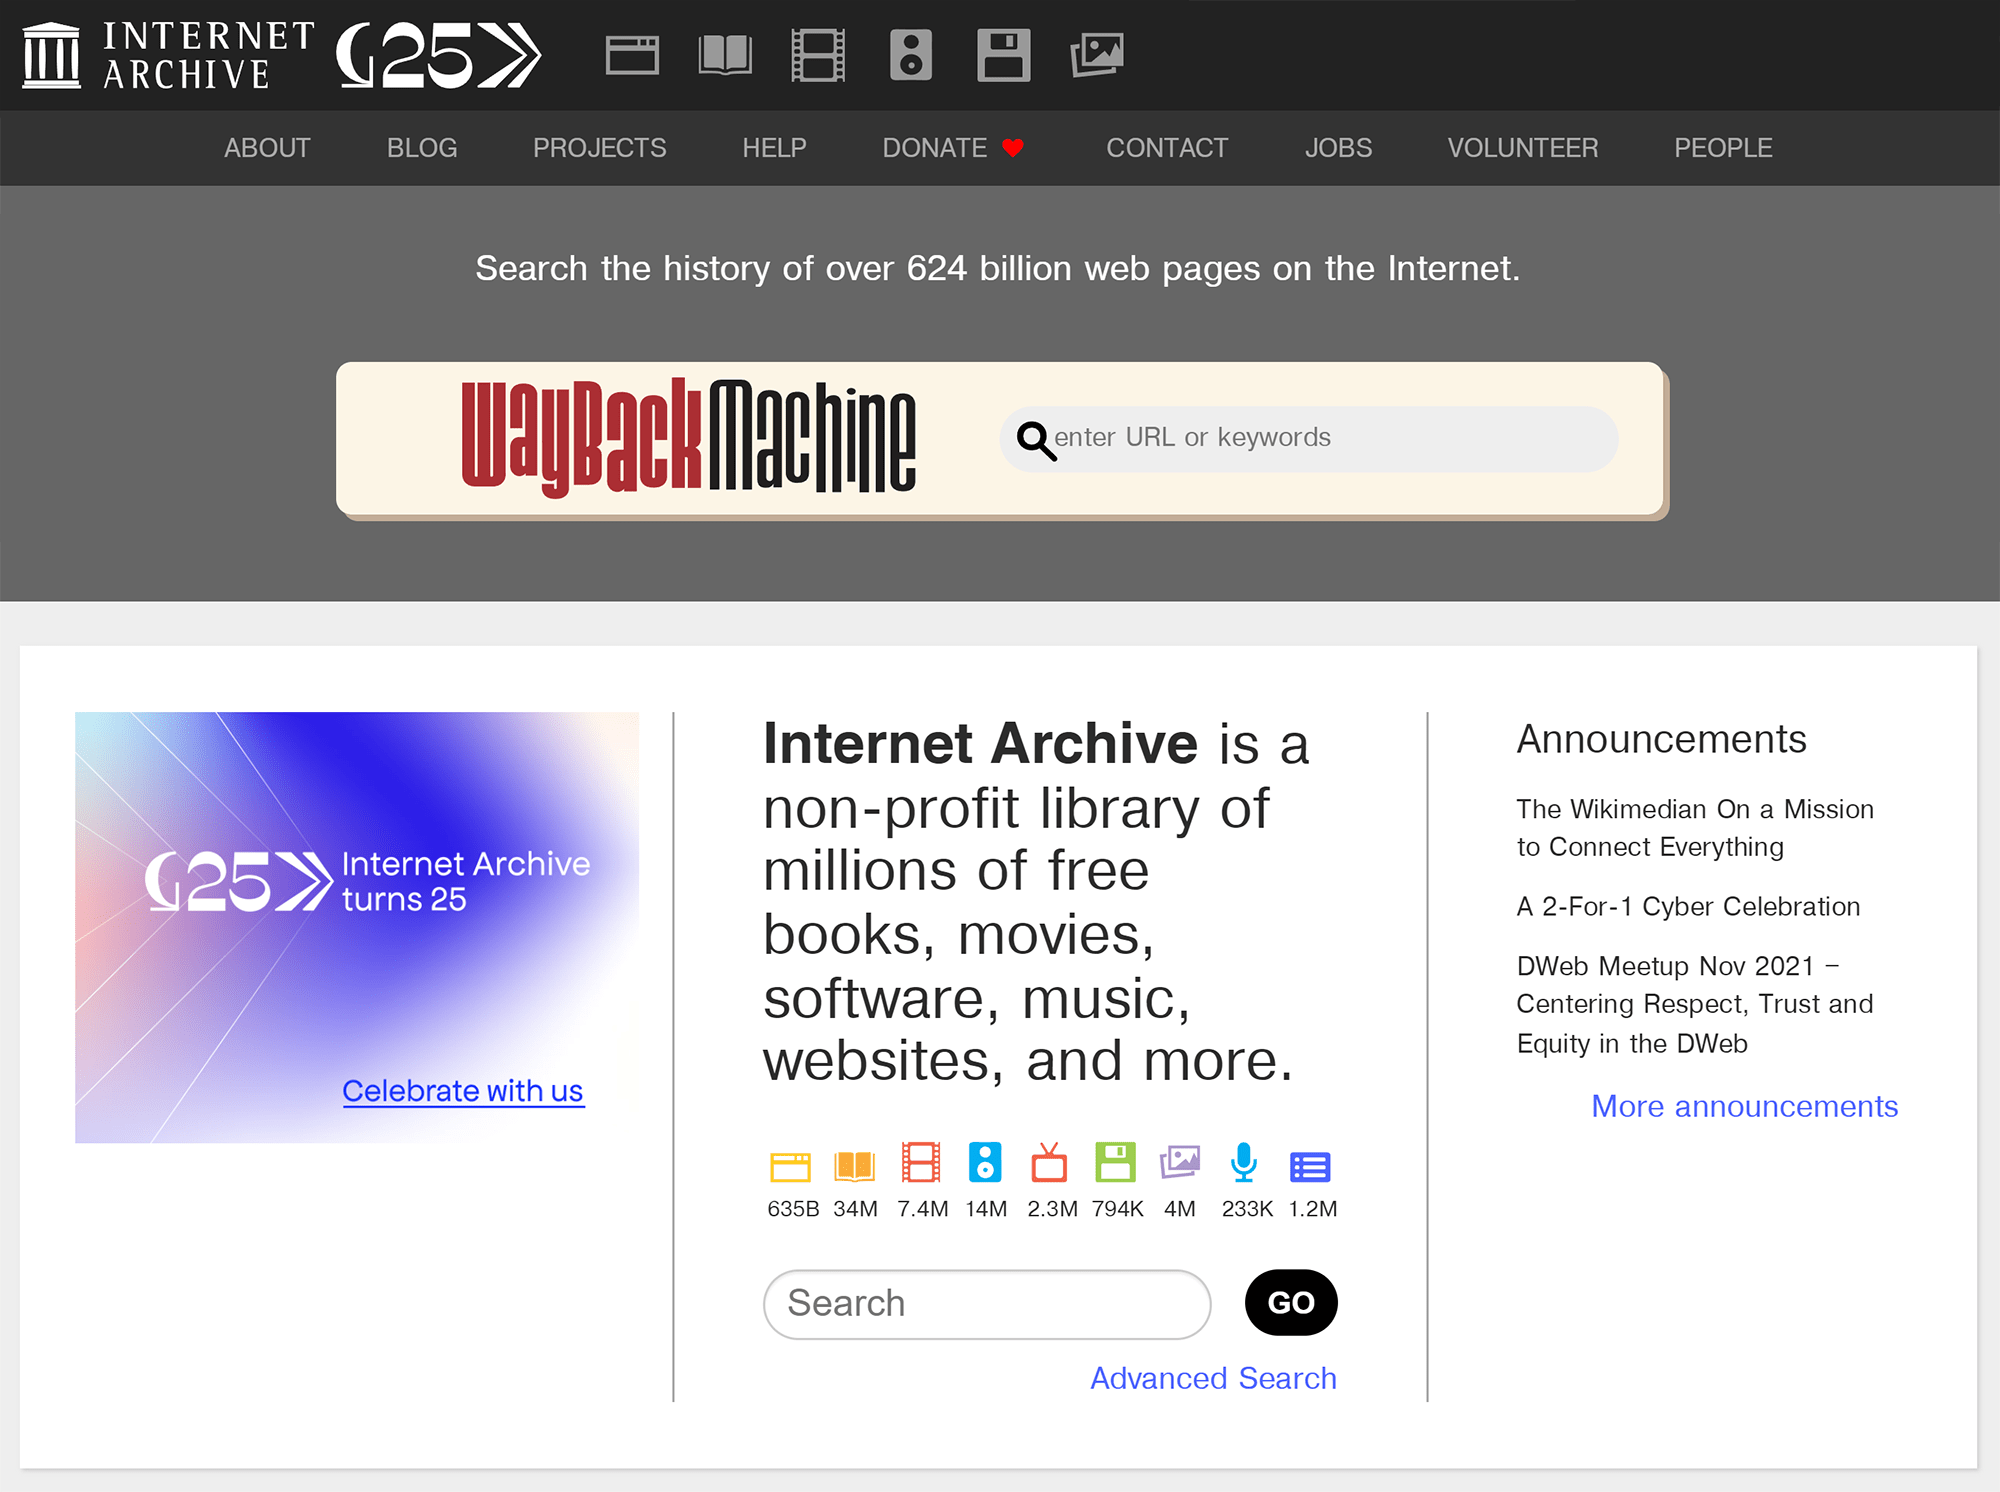This screenshot has width=2000, height=1492.
Task: Go to the BLOG page
Action: [422, 148]
